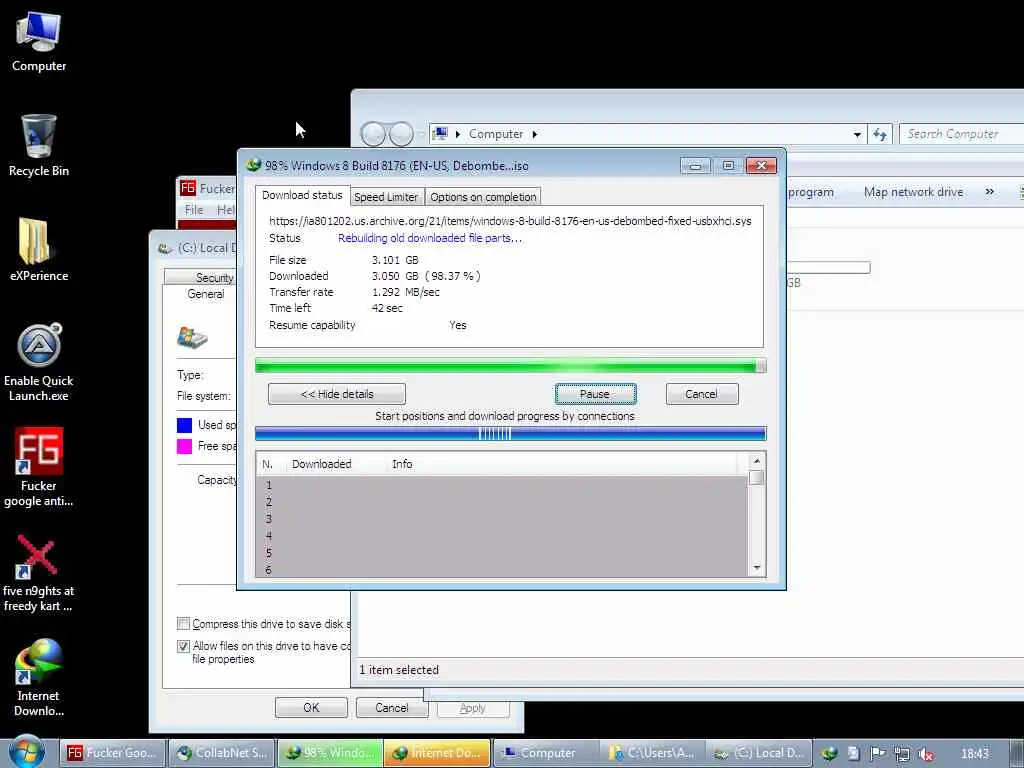Click the network tray icon
The image size is (1024, 768).
tap(902, 754)
